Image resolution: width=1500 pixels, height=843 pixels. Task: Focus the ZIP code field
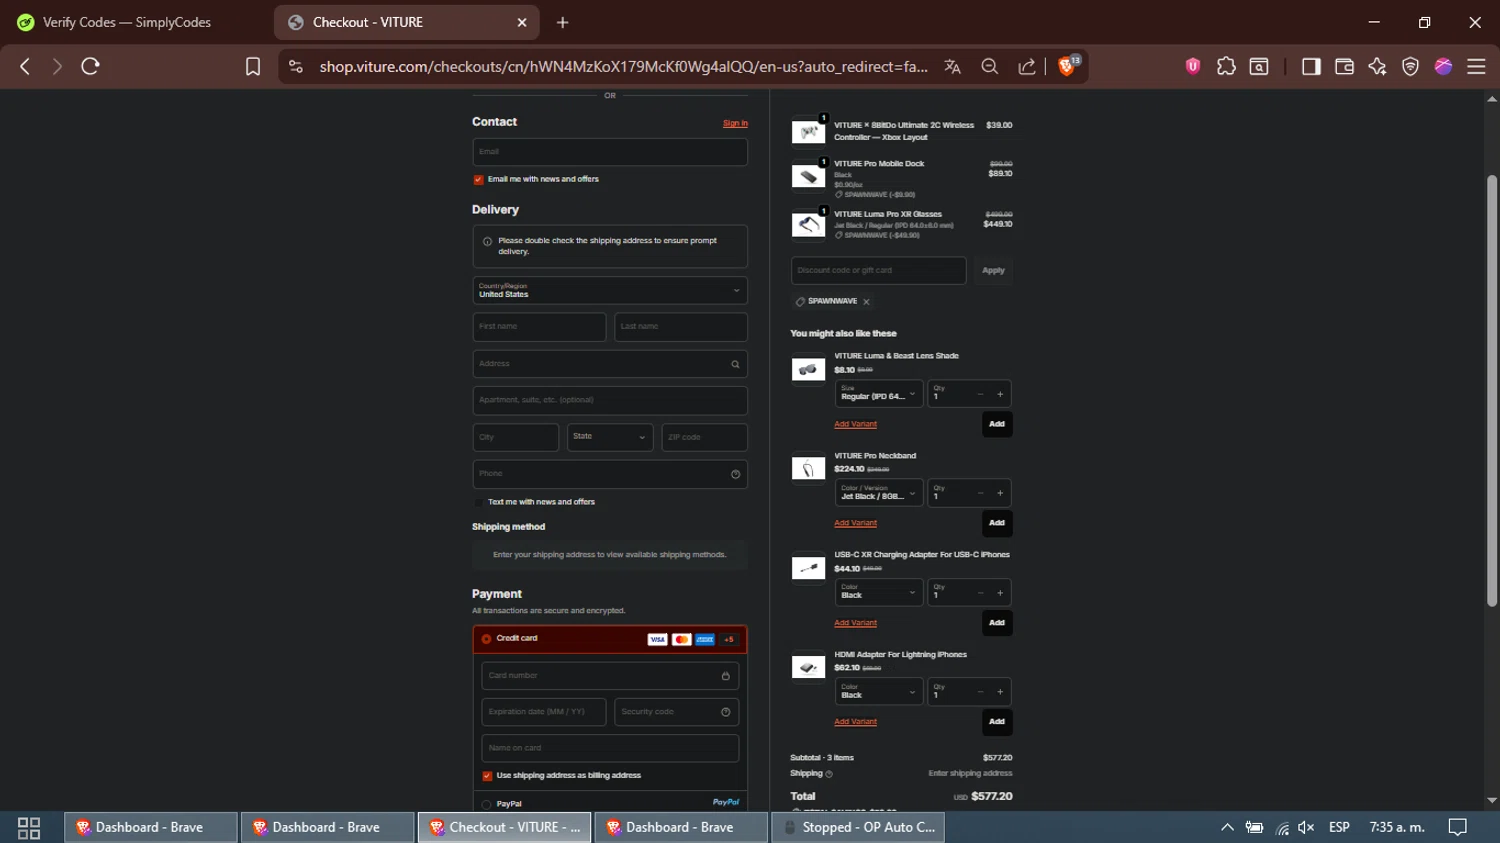pos(704,437)
